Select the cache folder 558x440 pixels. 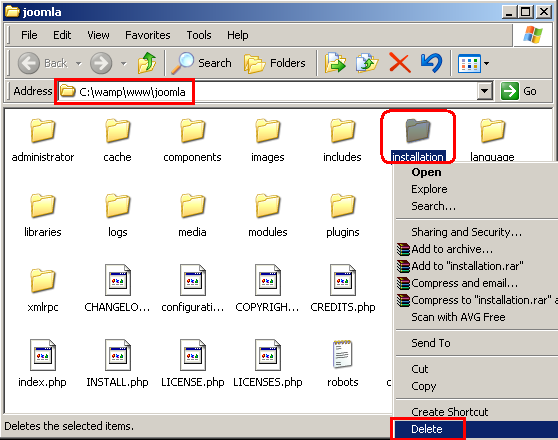coord(117,141)
